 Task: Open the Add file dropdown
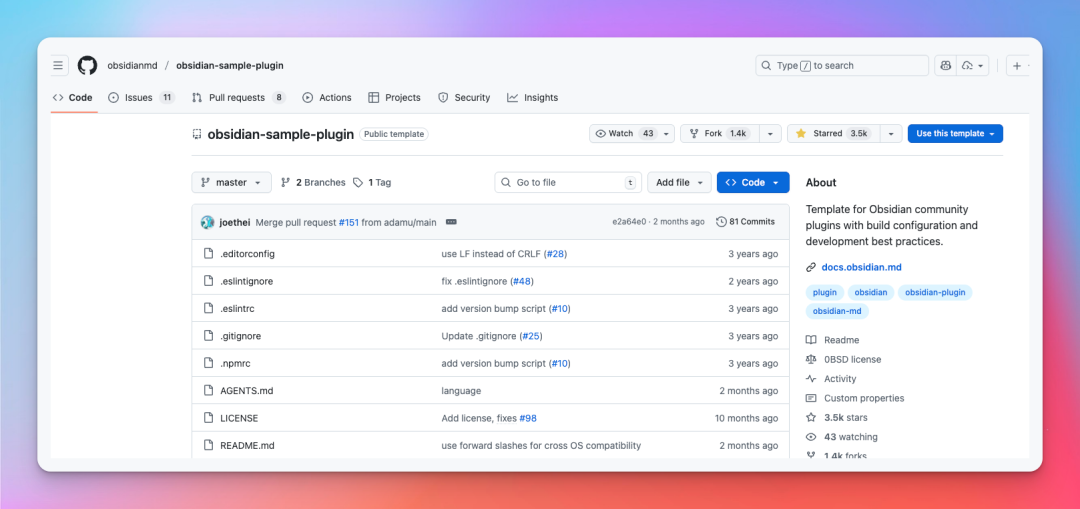[x=679, y=183]
